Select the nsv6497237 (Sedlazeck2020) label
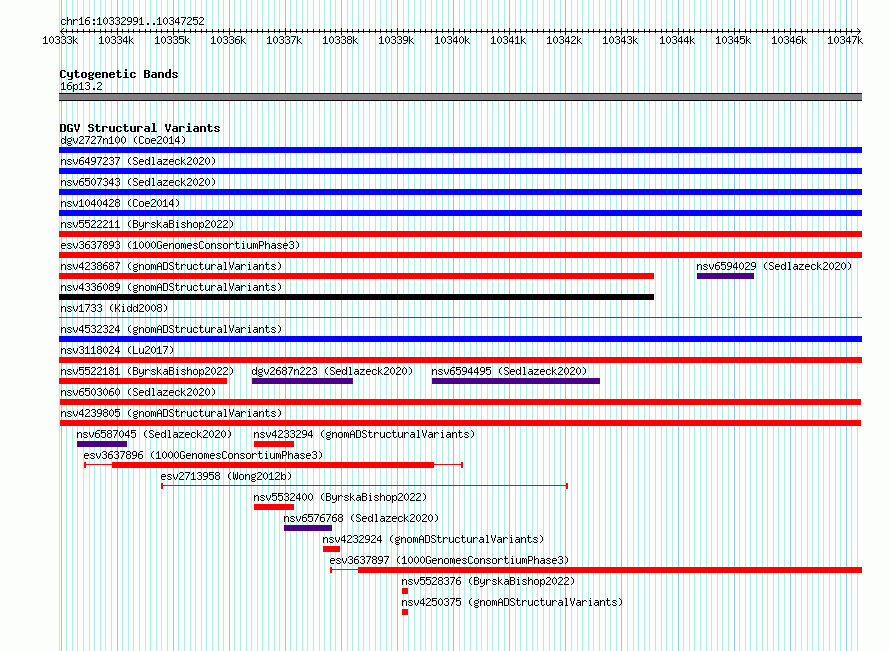 [138, 161]
